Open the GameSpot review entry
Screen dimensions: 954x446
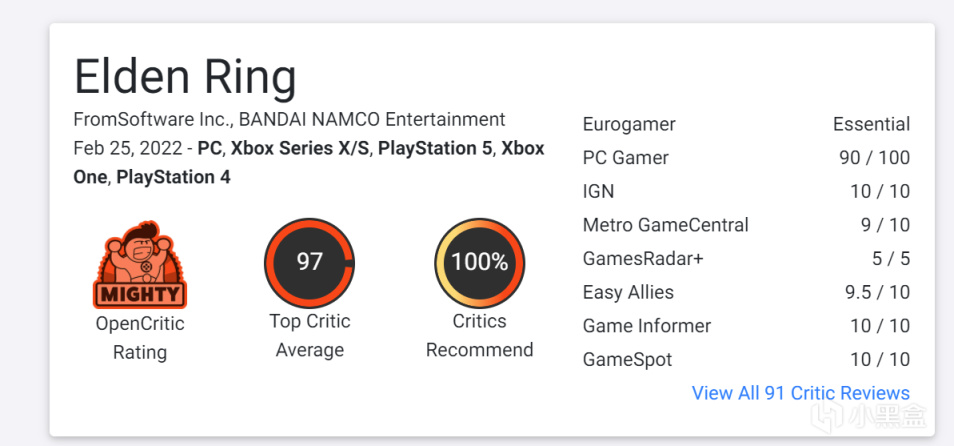pyautogui.click(x=627, y=360)
